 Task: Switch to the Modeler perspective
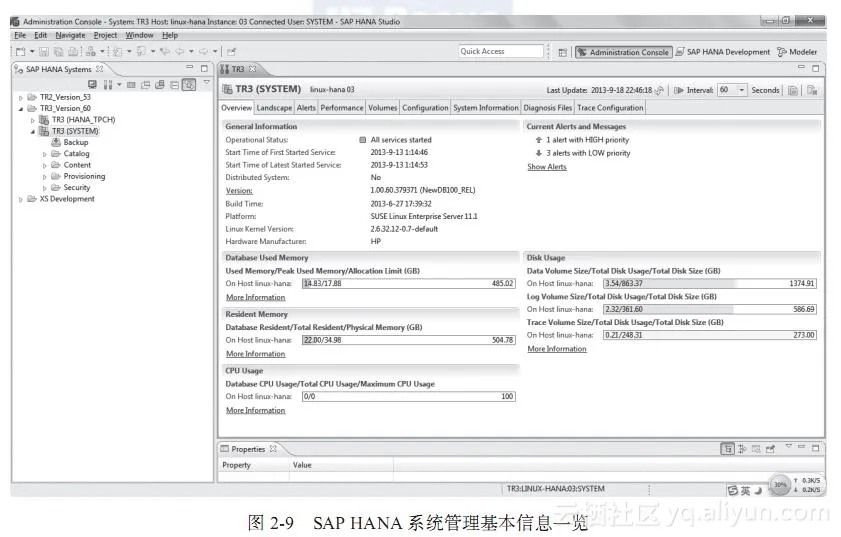tap(797, 52)
